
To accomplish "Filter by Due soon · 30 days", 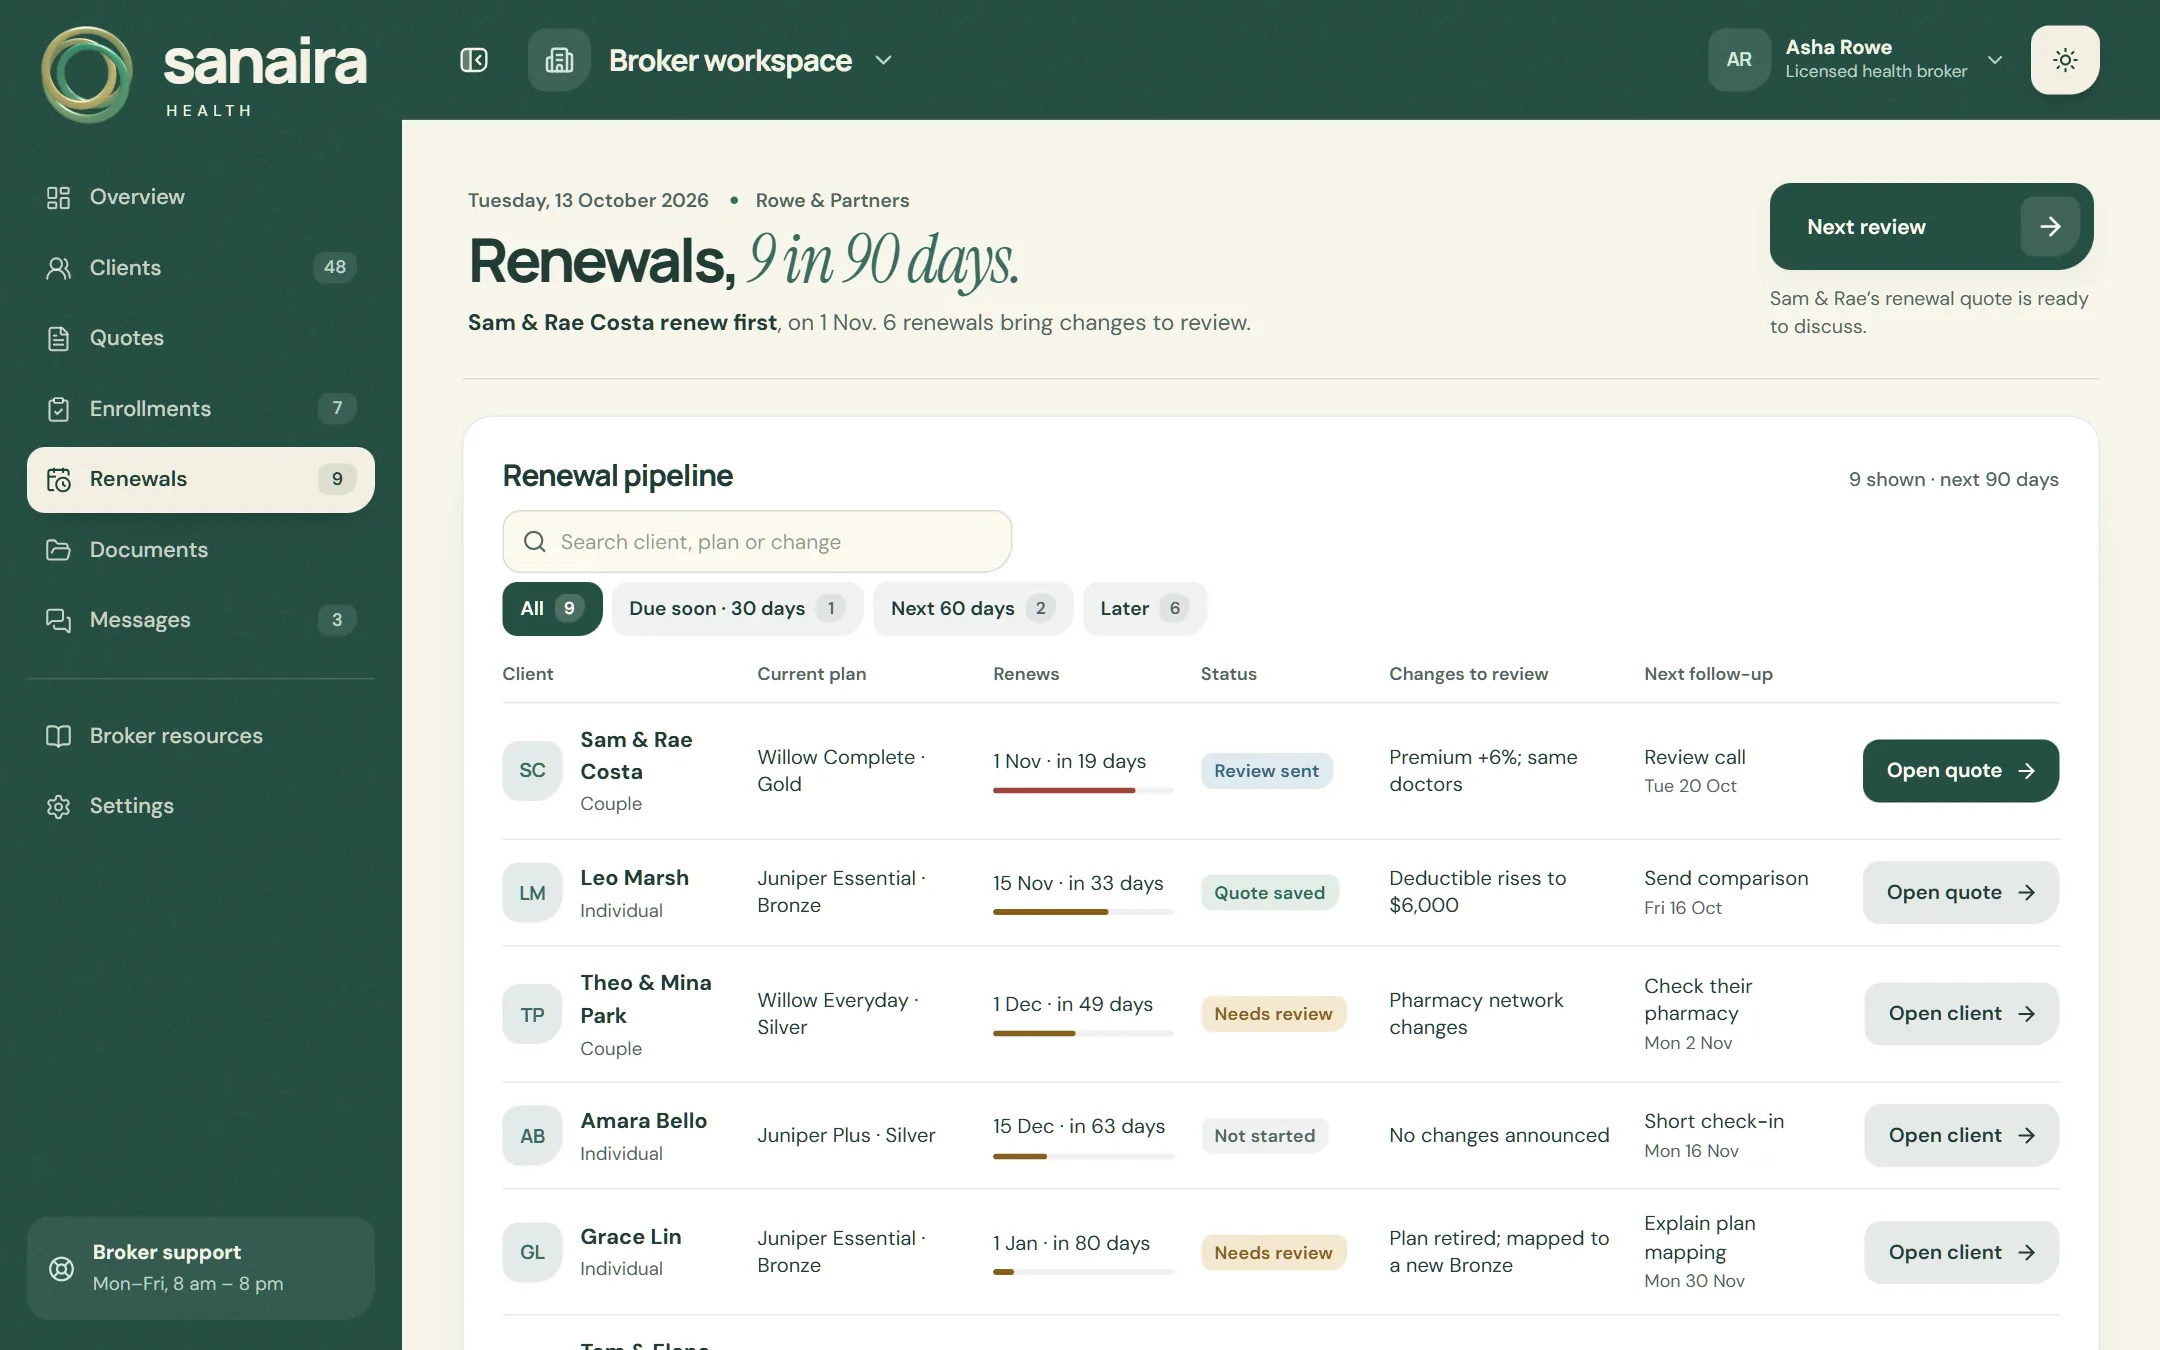I will [x=737, y=608].
